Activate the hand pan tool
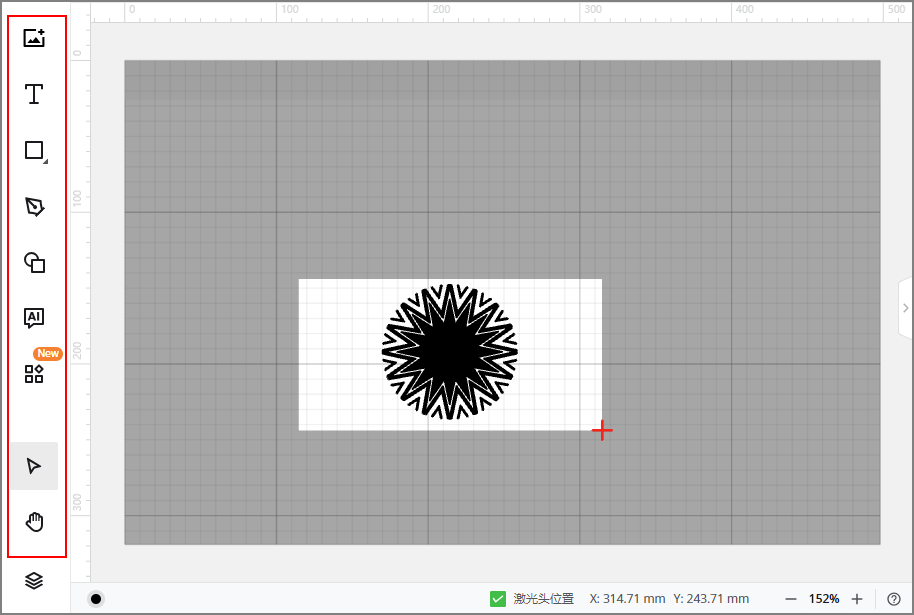The image size is (914, 615). pyautogui.click(x=34, y=522)
